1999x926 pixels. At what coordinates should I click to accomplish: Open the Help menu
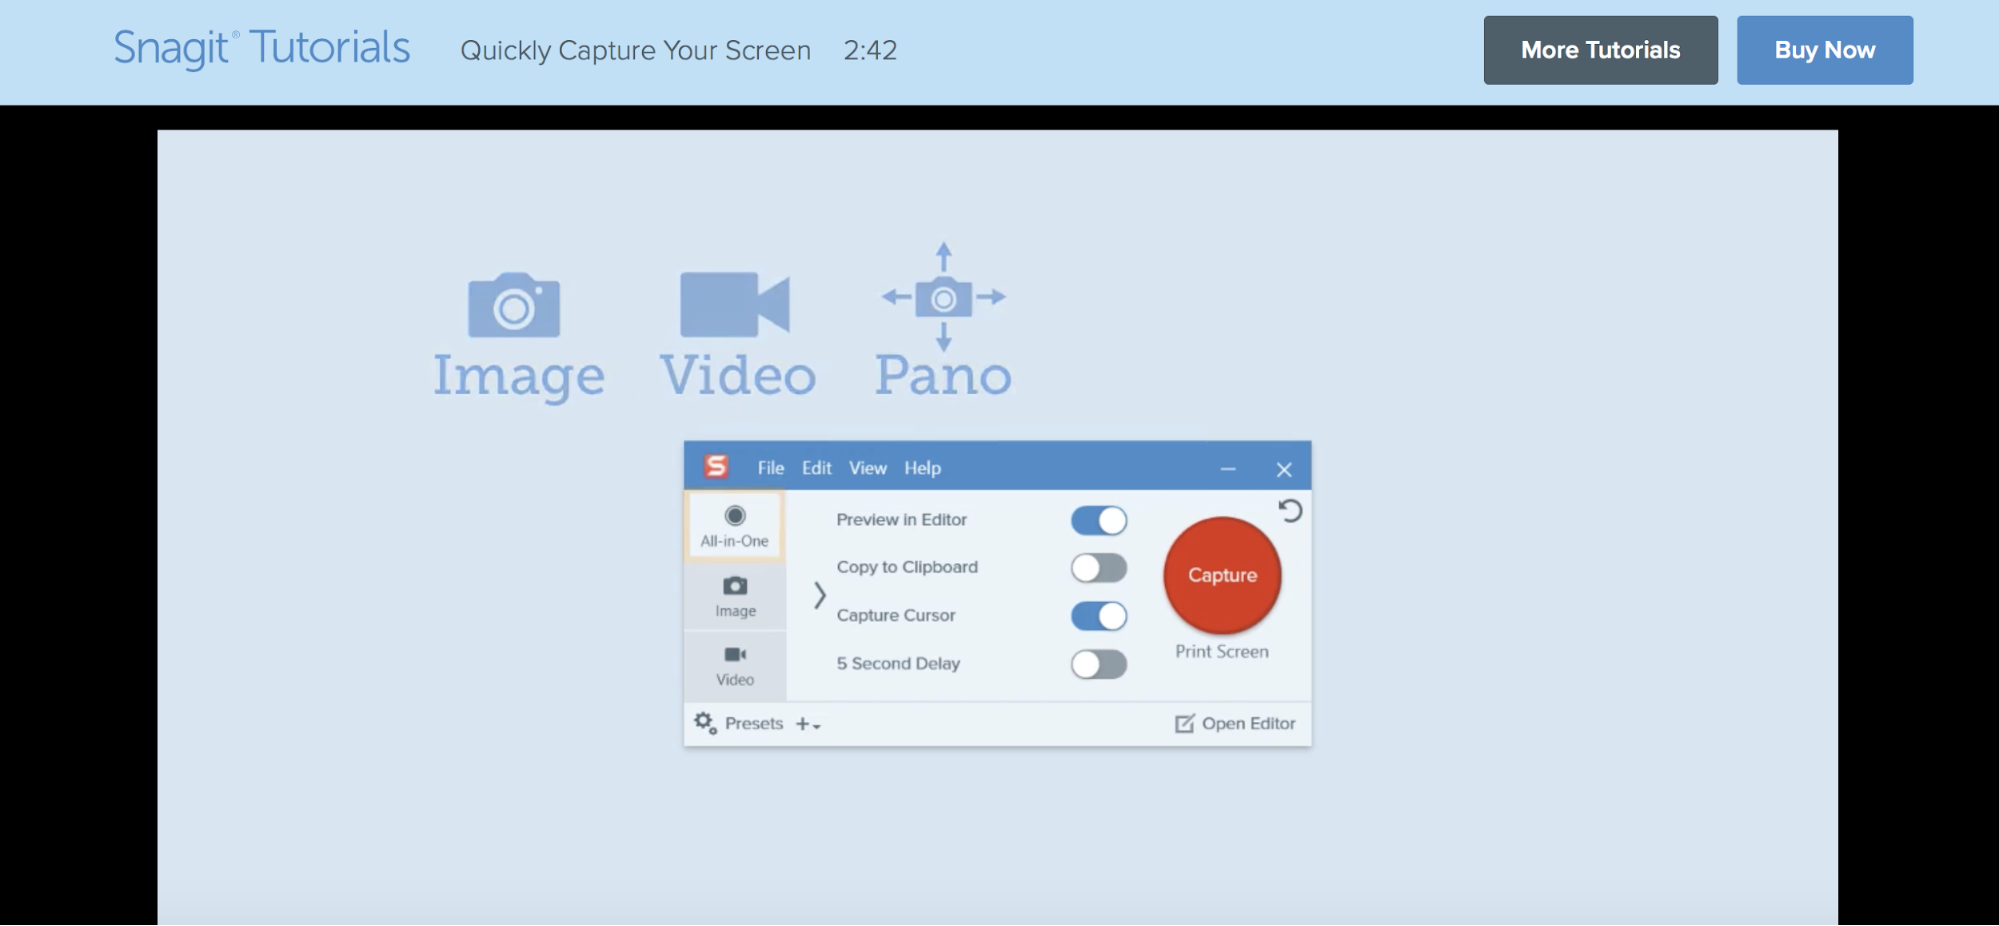[x=922, y=468]
